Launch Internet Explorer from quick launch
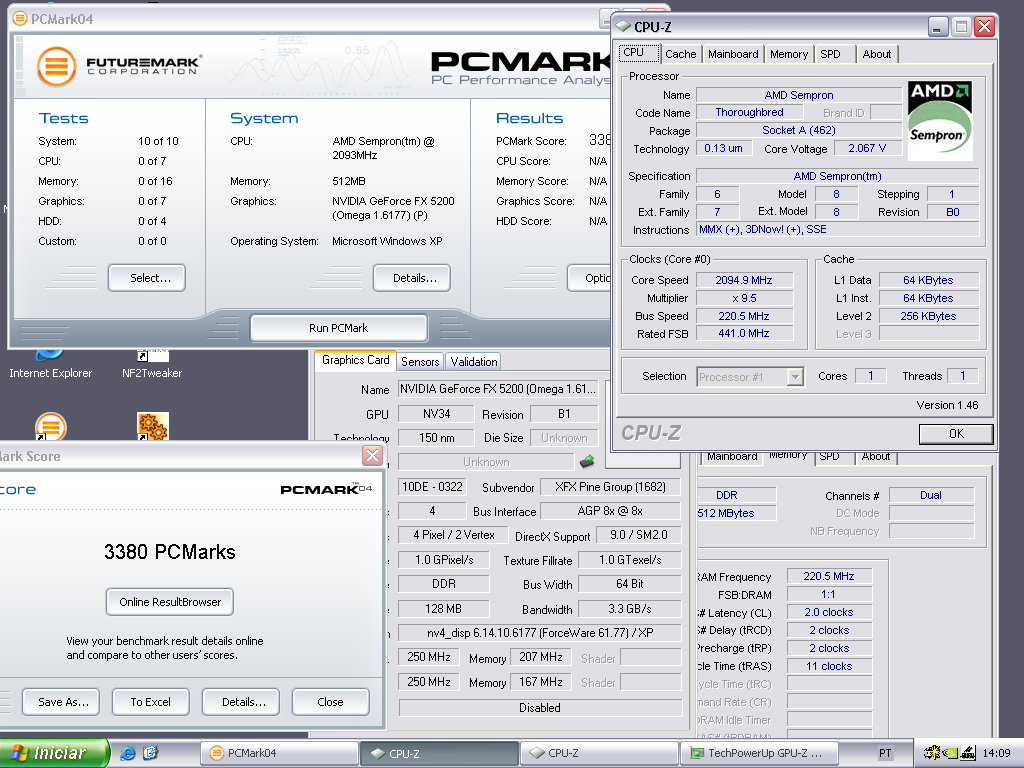 coord(128,753)
